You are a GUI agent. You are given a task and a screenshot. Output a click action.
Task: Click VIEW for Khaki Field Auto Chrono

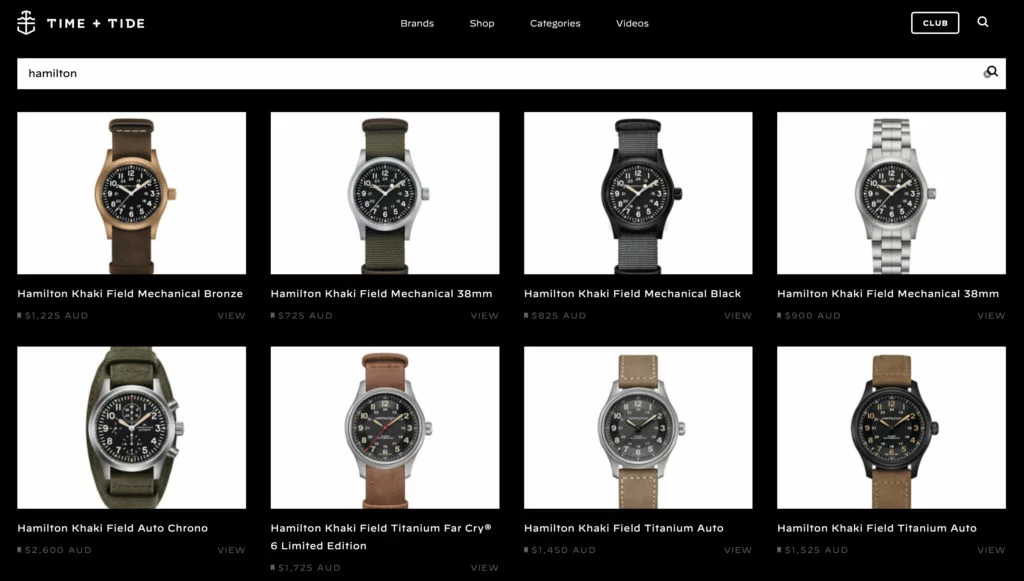[x=231, y=550]
